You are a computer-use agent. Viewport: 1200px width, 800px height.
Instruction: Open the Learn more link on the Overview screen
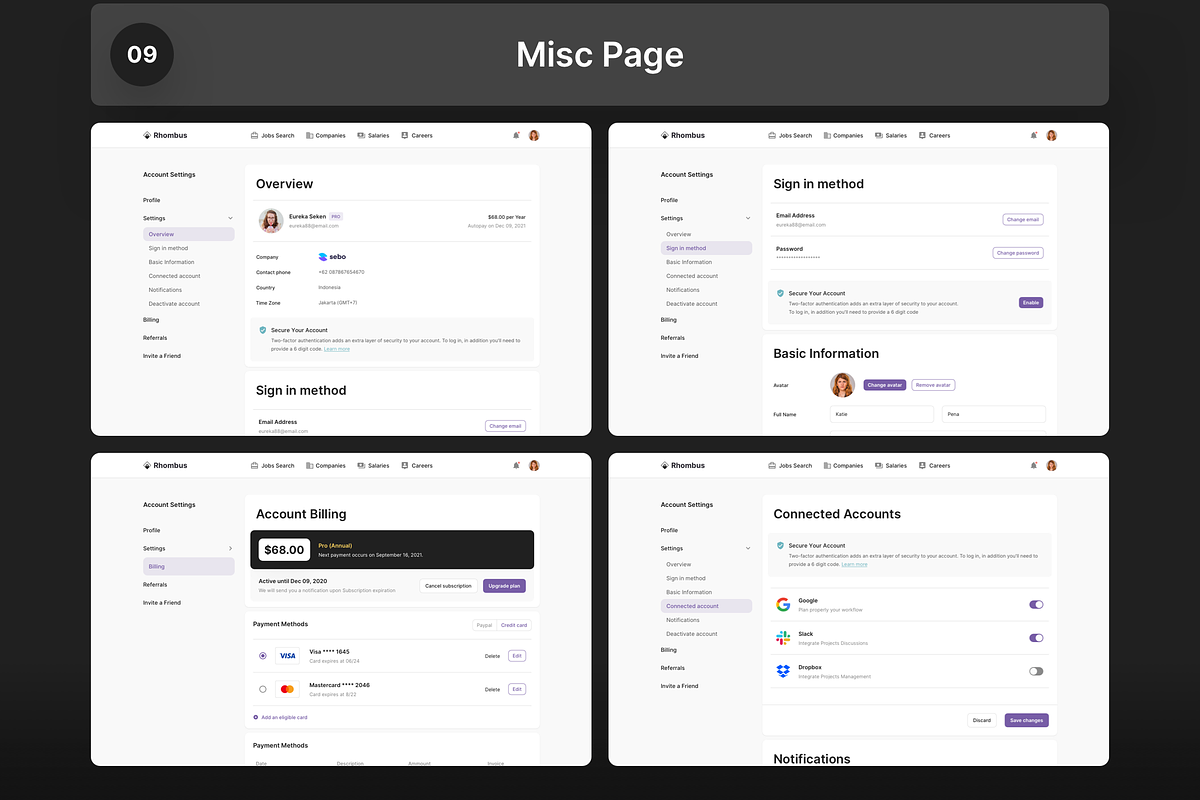(x=337, y=349)
